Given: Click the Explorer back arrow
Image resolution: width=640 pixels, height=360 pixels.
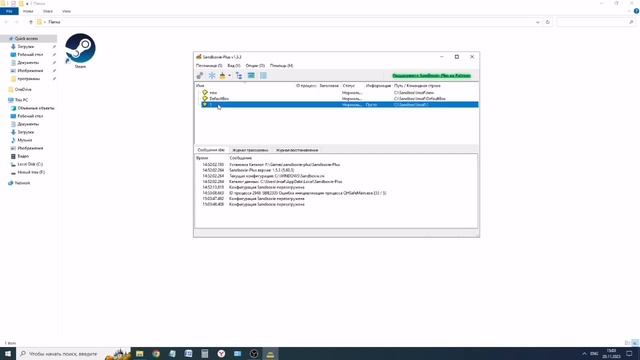Looking at the screenshot, I should [x=6, y=22].
